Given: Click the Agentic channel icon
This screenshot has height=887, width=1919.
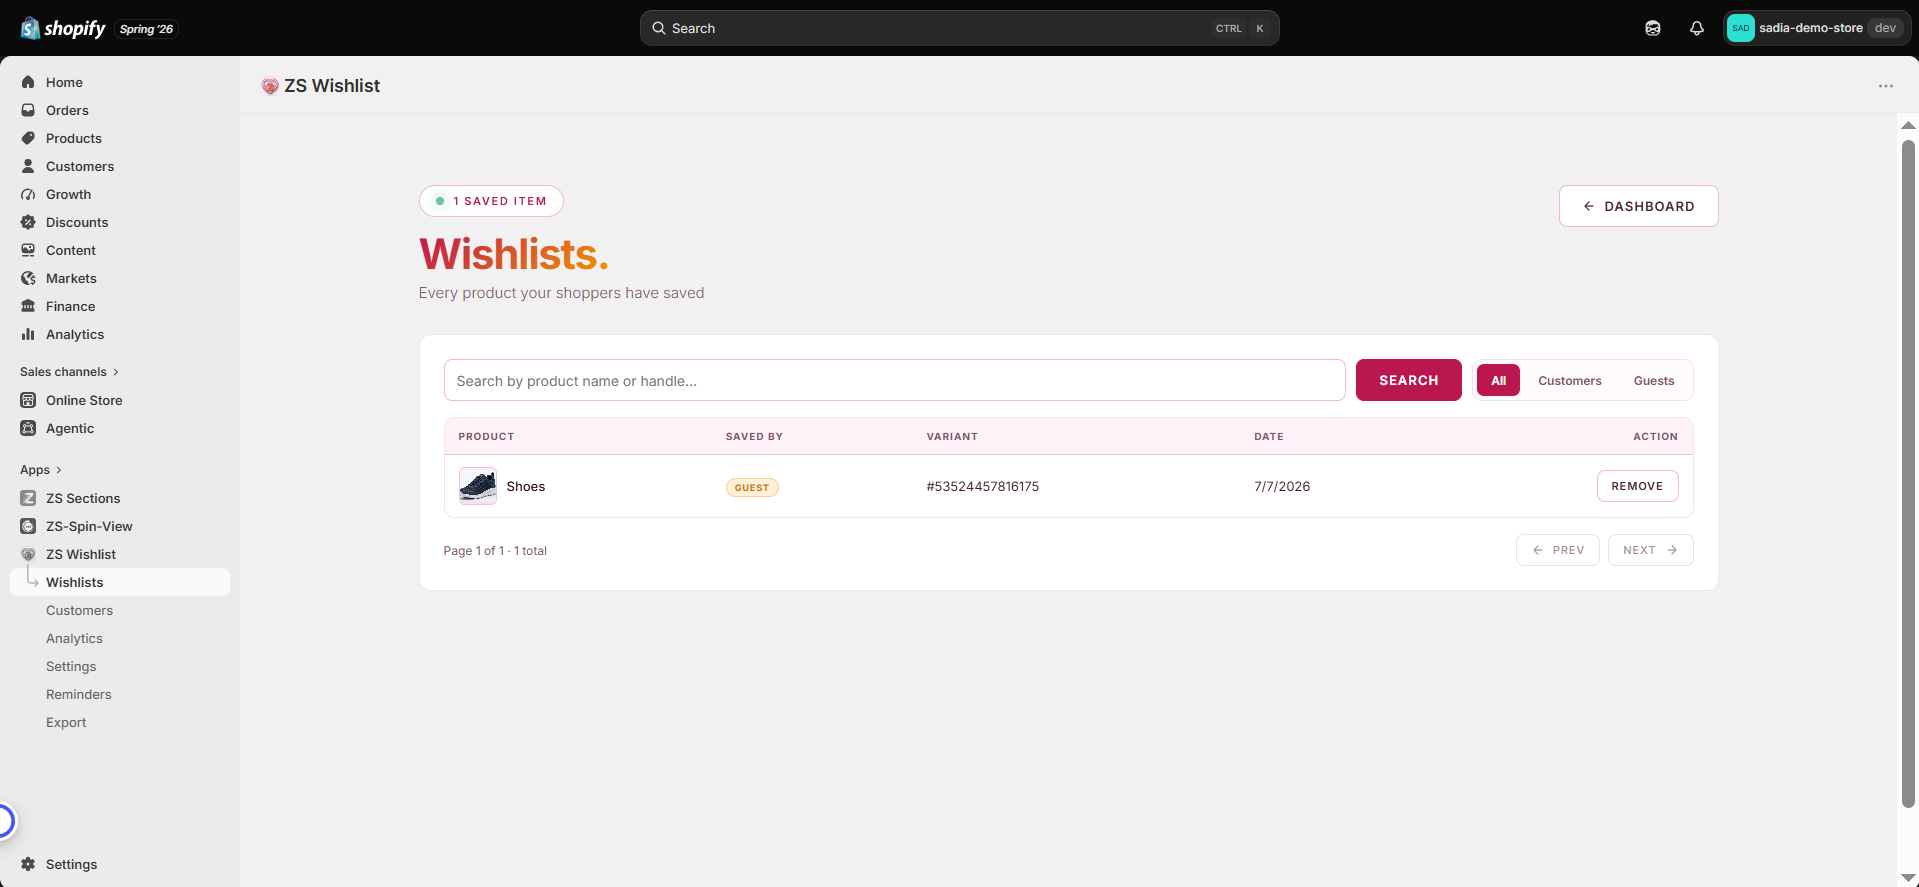Looking at the screenshot, I should point(28,428).
